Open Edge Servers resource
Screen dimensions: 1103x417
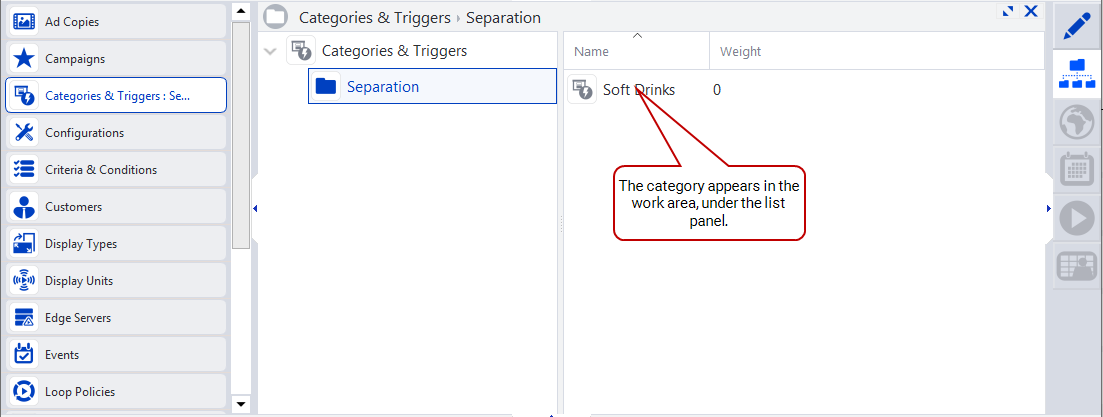(116, 318)
